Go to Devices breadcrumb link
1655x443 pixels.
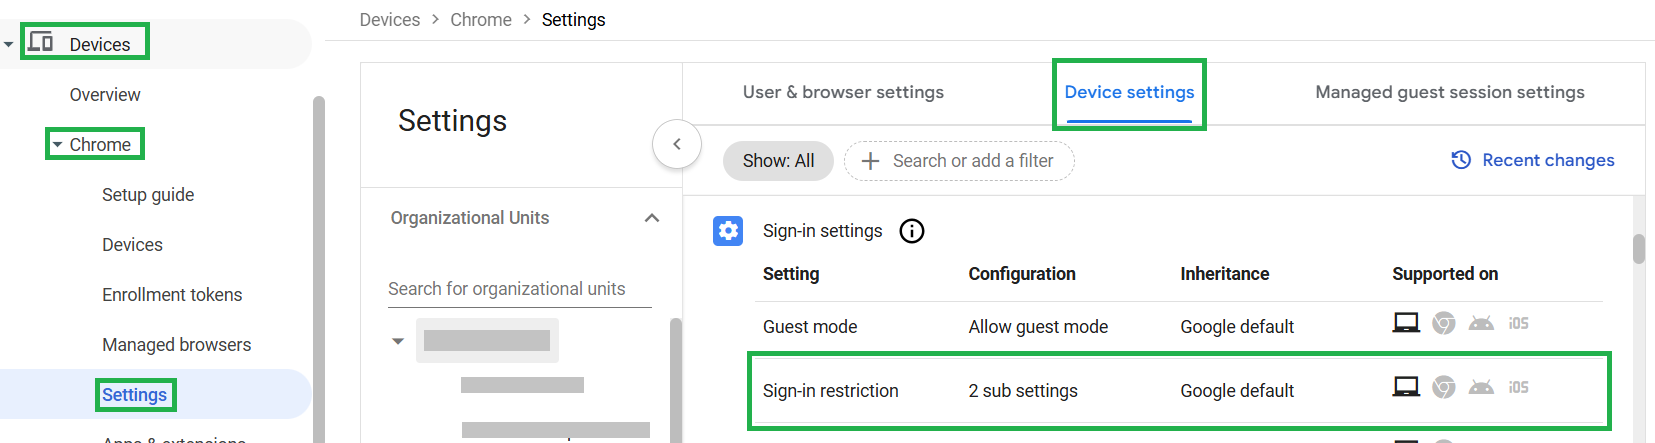pyautogui.click(x=390, y=20)
